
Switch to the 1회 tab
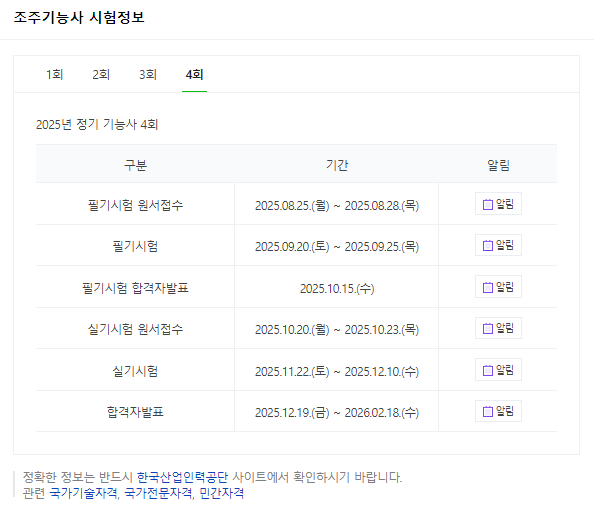pyautogui.click(x=55, y=74)
